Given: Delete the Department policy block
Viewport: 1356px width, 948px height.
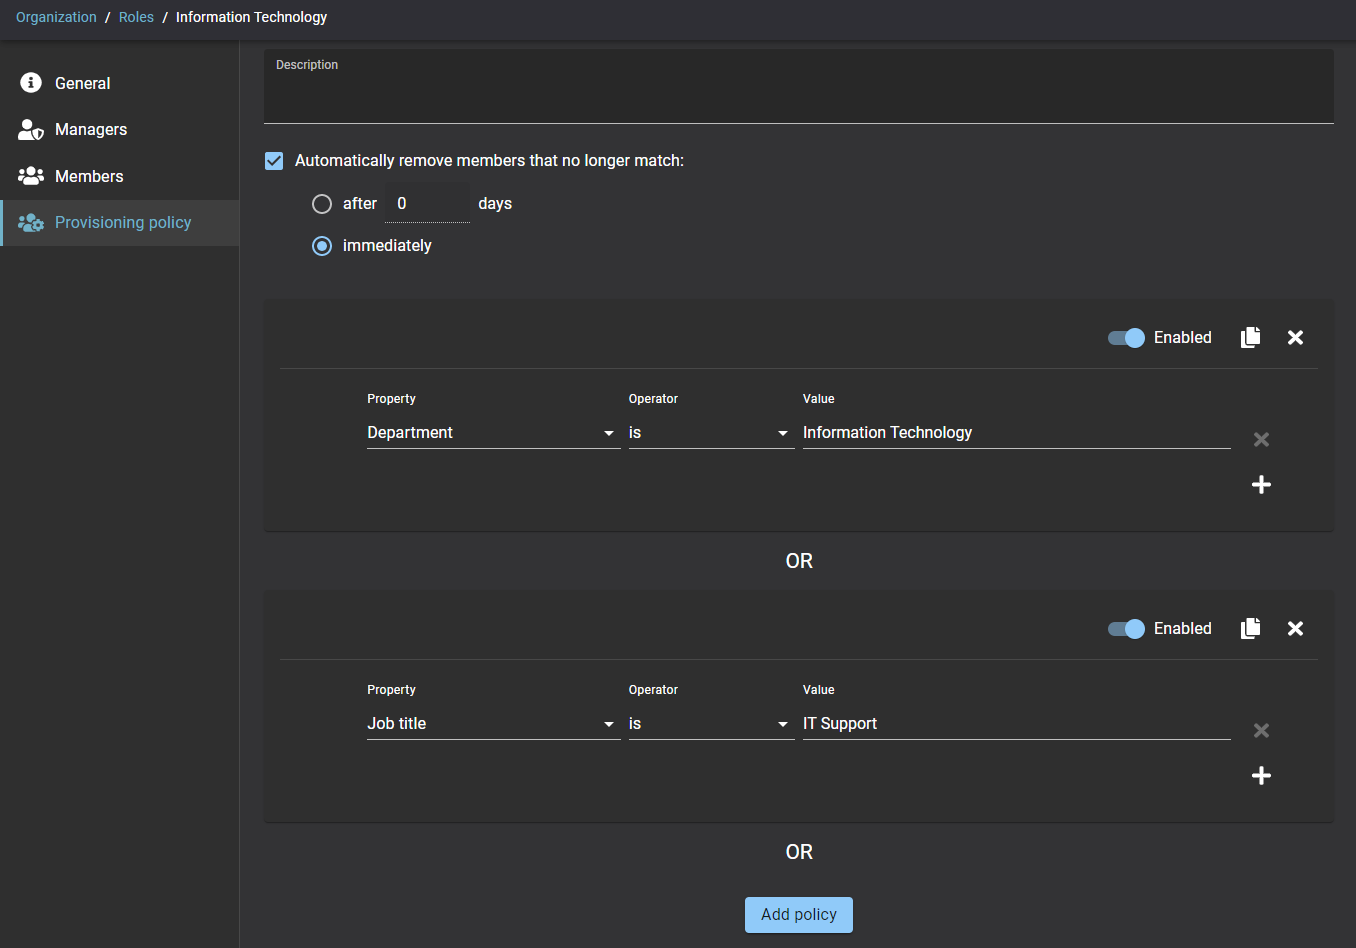Looking at the screenshot, I should coord(1295,338).
